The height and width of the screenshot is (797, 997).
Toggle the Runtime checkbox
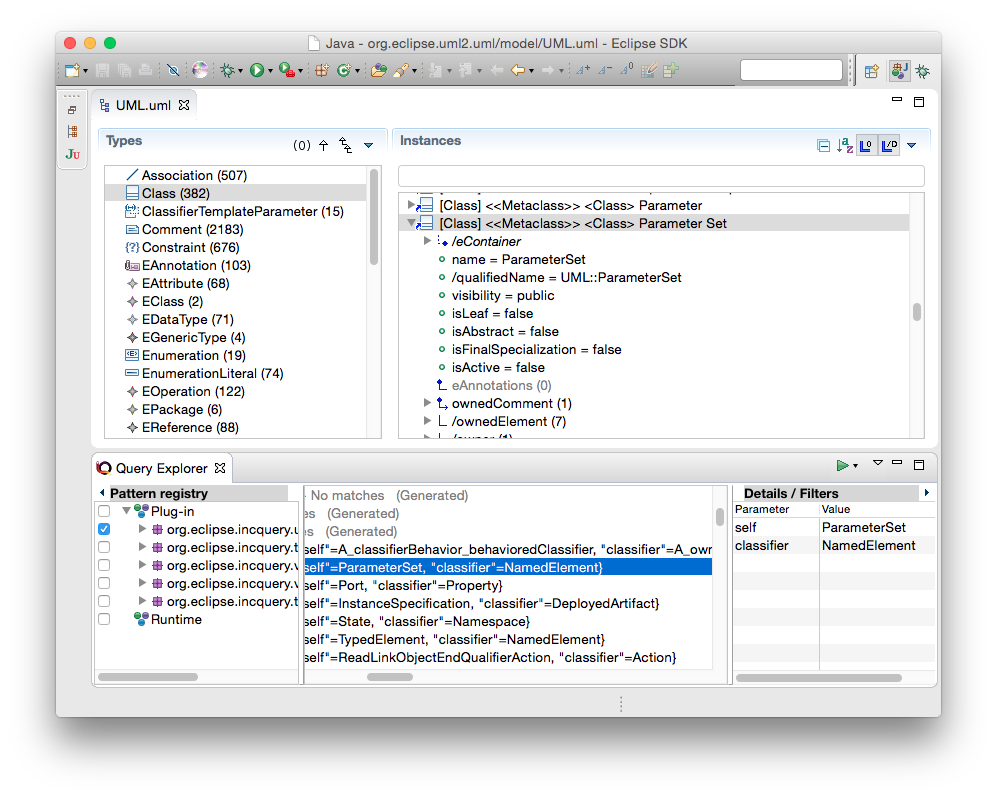coord(104,619)
